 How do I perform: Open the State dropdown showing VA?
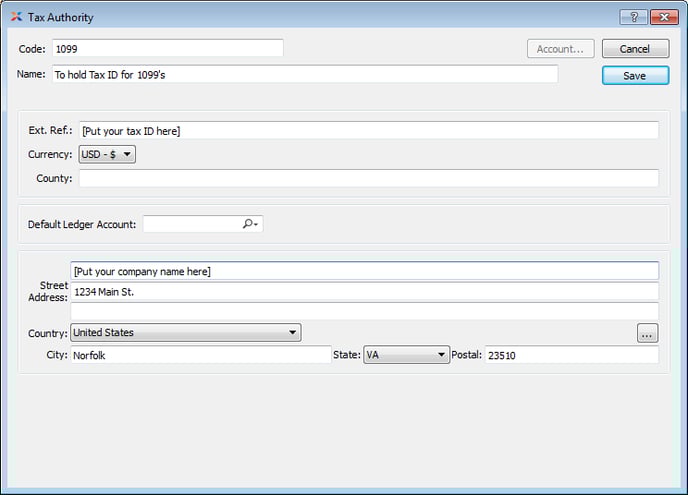(x=406, y=355)
